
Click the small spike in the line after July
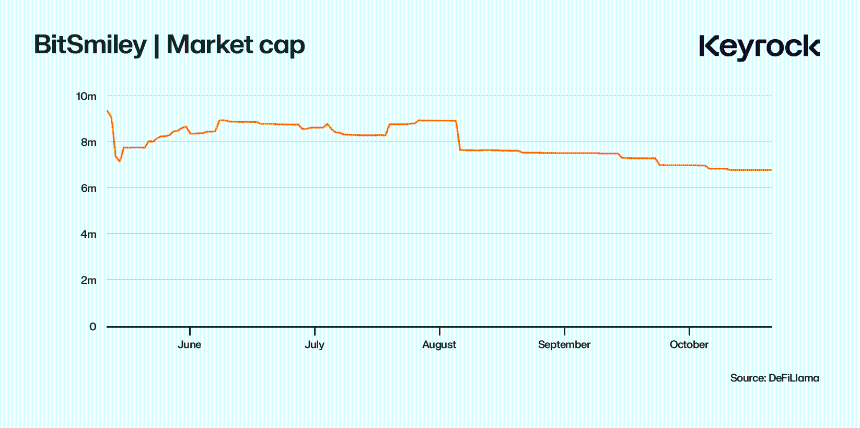[x=327, y=124]
